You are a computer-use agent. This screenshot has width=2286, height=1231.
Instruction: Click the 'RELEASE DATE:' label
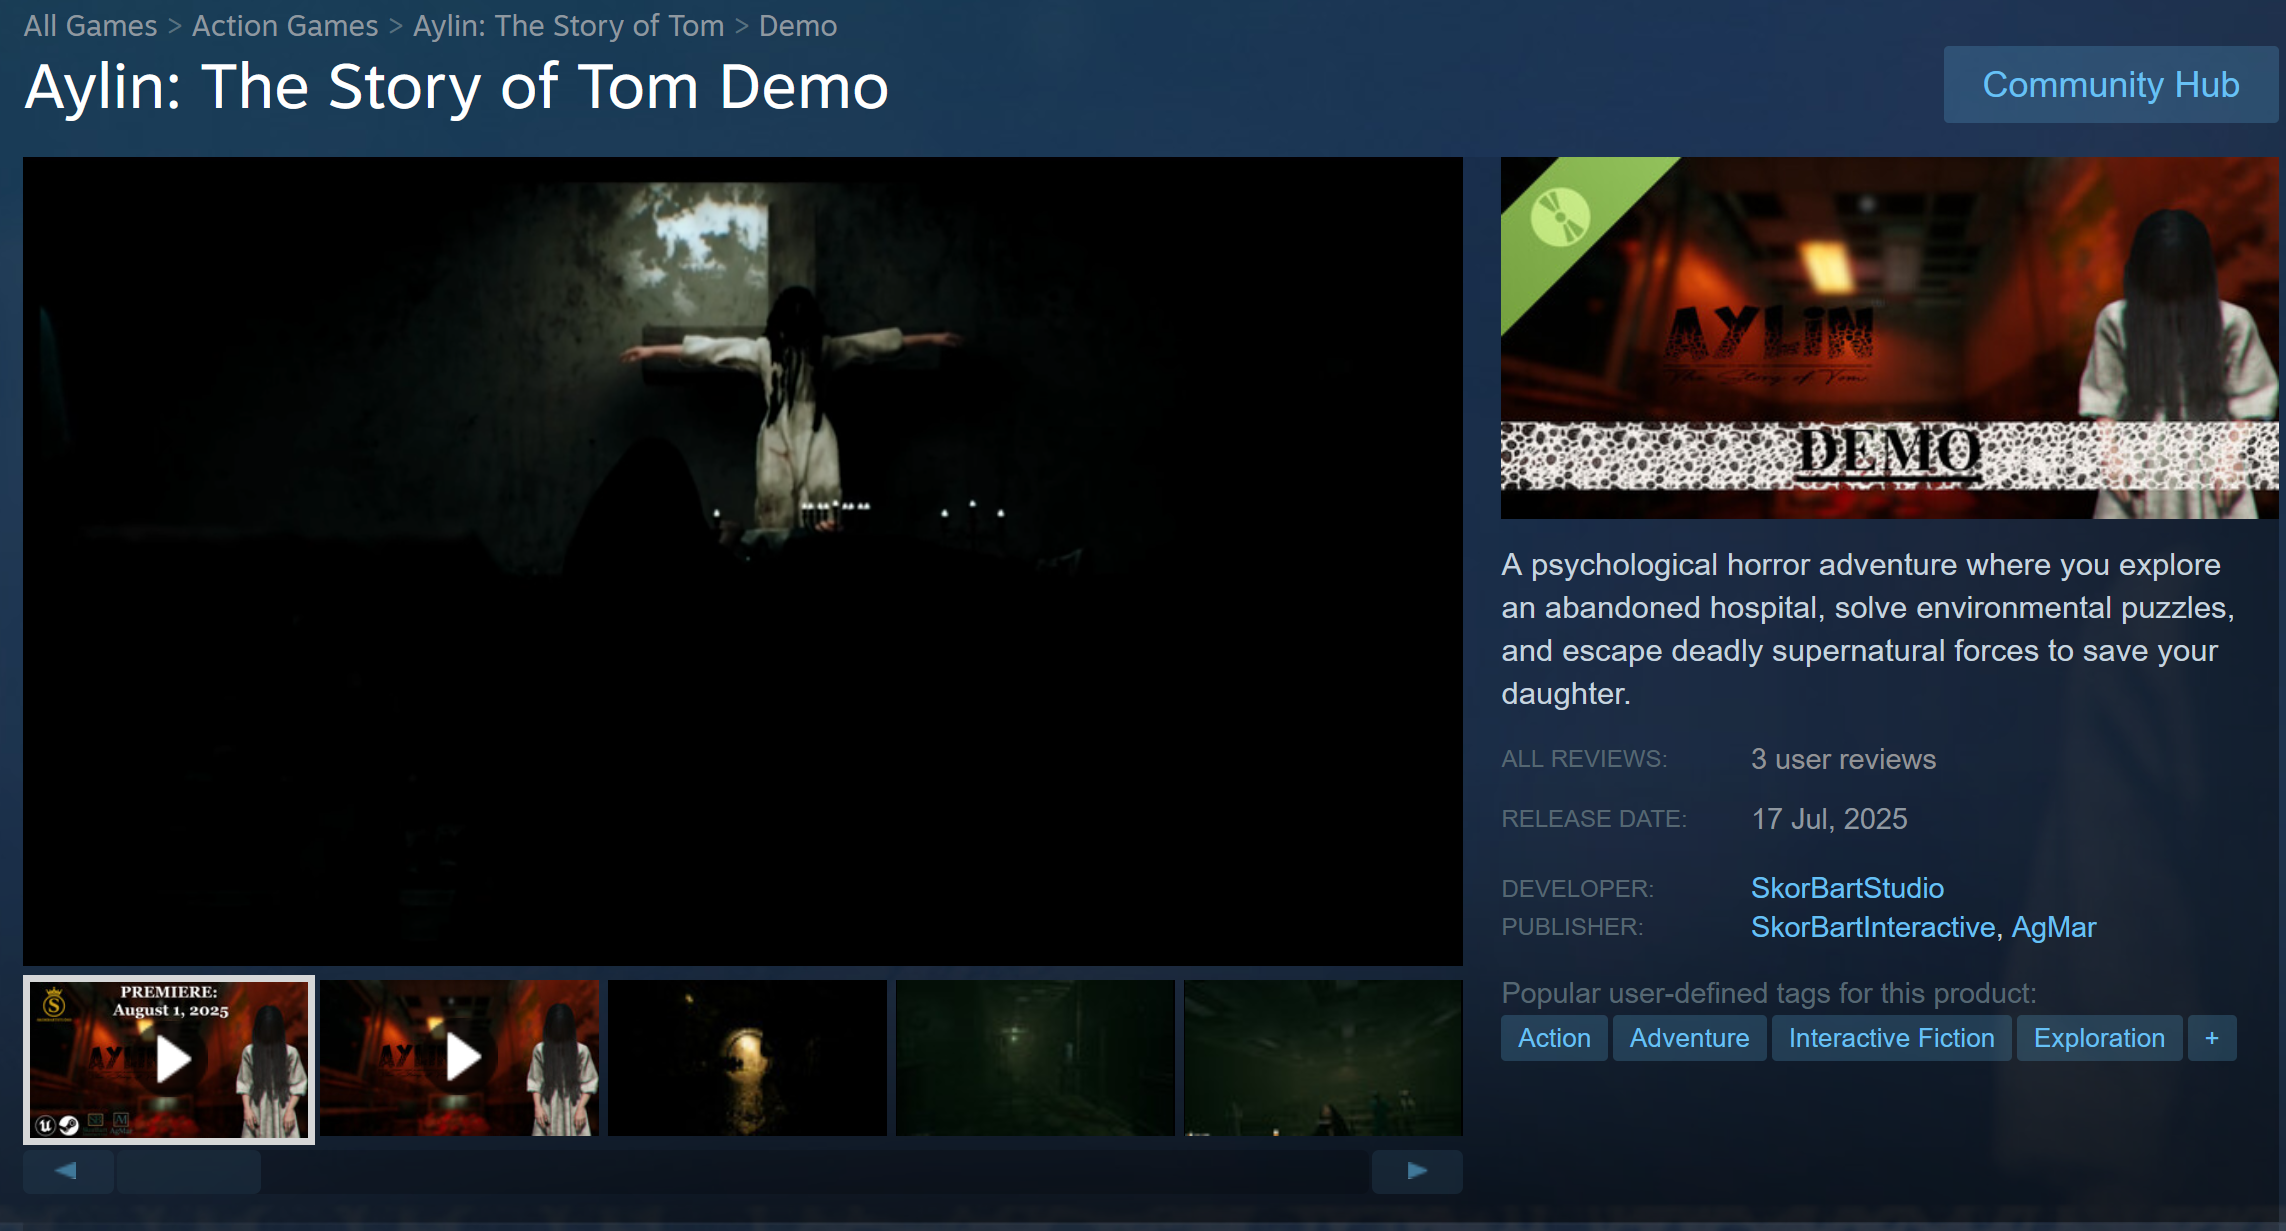coord(1594,819)
